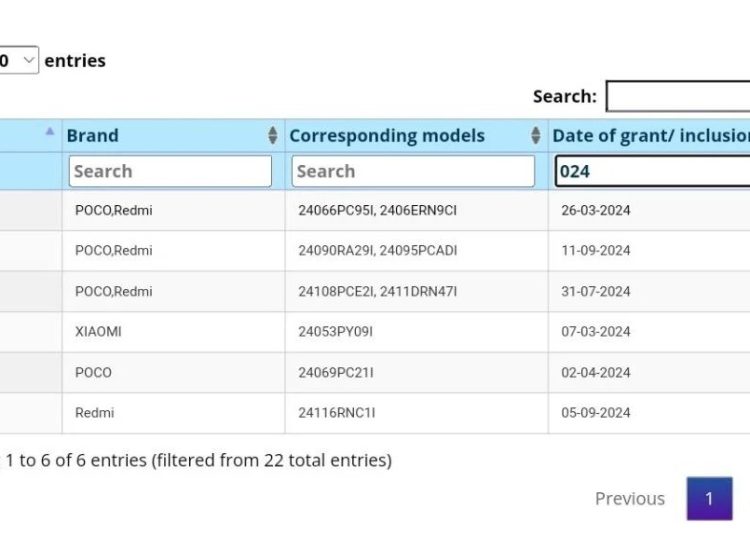Select the cell 24053PY09I
Screen dimensions: 750x536
(x=417, y=332)
